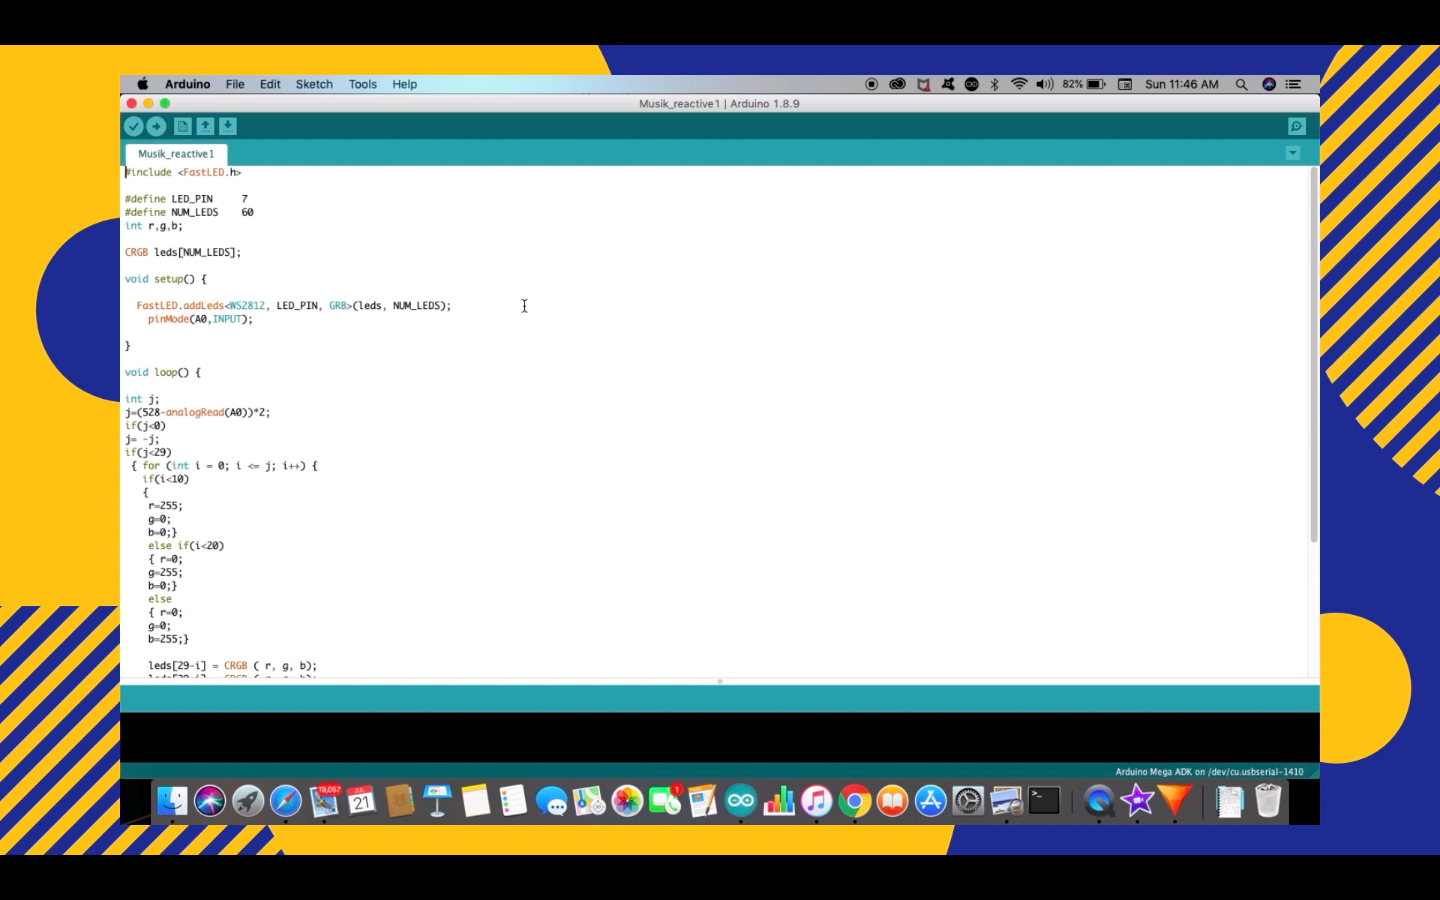
Task: Open Numbers chart icon in the Dock
Action: [x=779, y=801]
